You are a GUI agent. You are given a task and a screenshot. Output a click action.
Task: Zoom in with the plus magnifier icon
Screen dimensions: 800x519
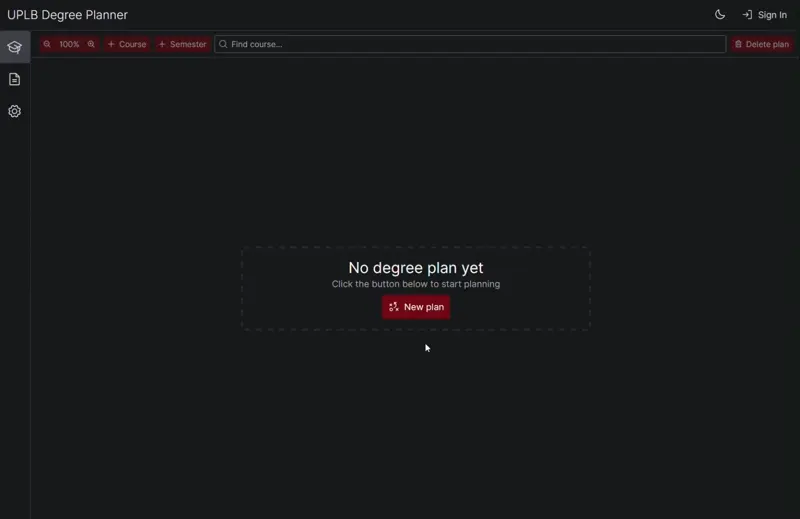91,44
